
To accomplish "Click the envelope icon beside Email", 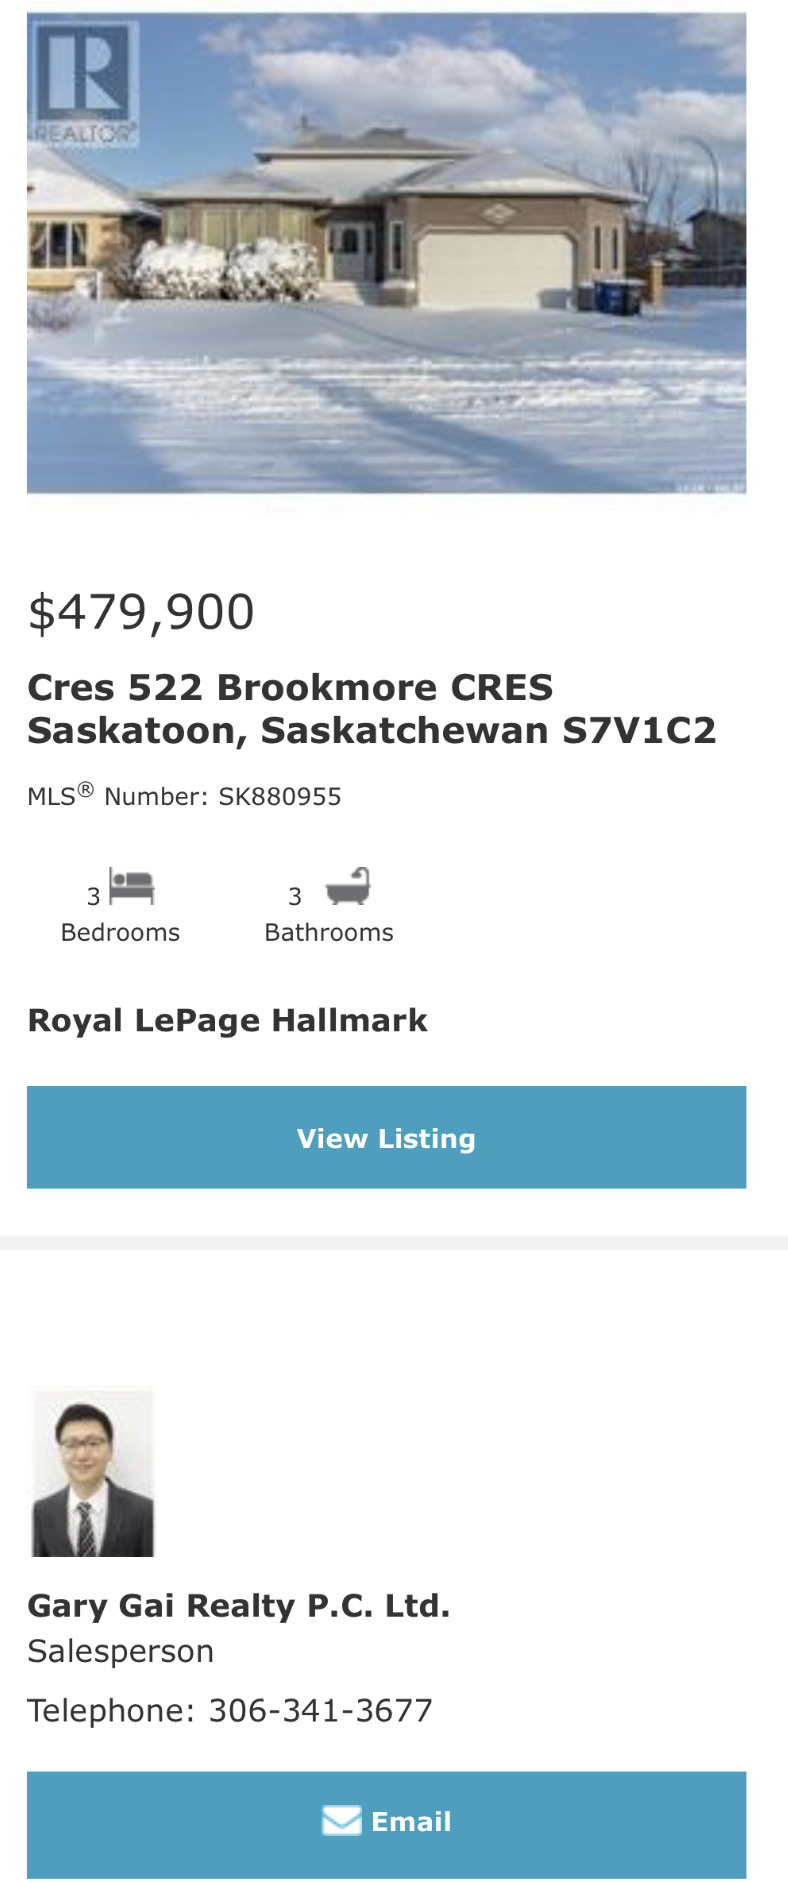I will 341,1820.
